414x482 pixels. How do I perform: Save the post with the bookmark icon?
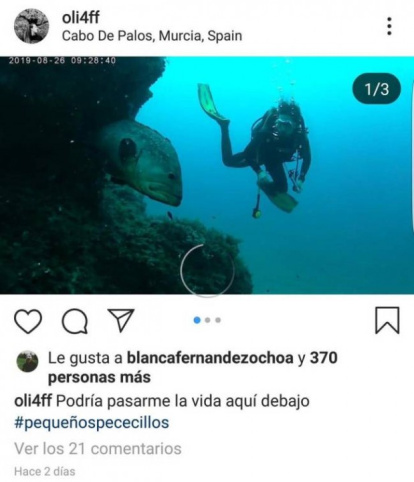(x=387, y=320)
